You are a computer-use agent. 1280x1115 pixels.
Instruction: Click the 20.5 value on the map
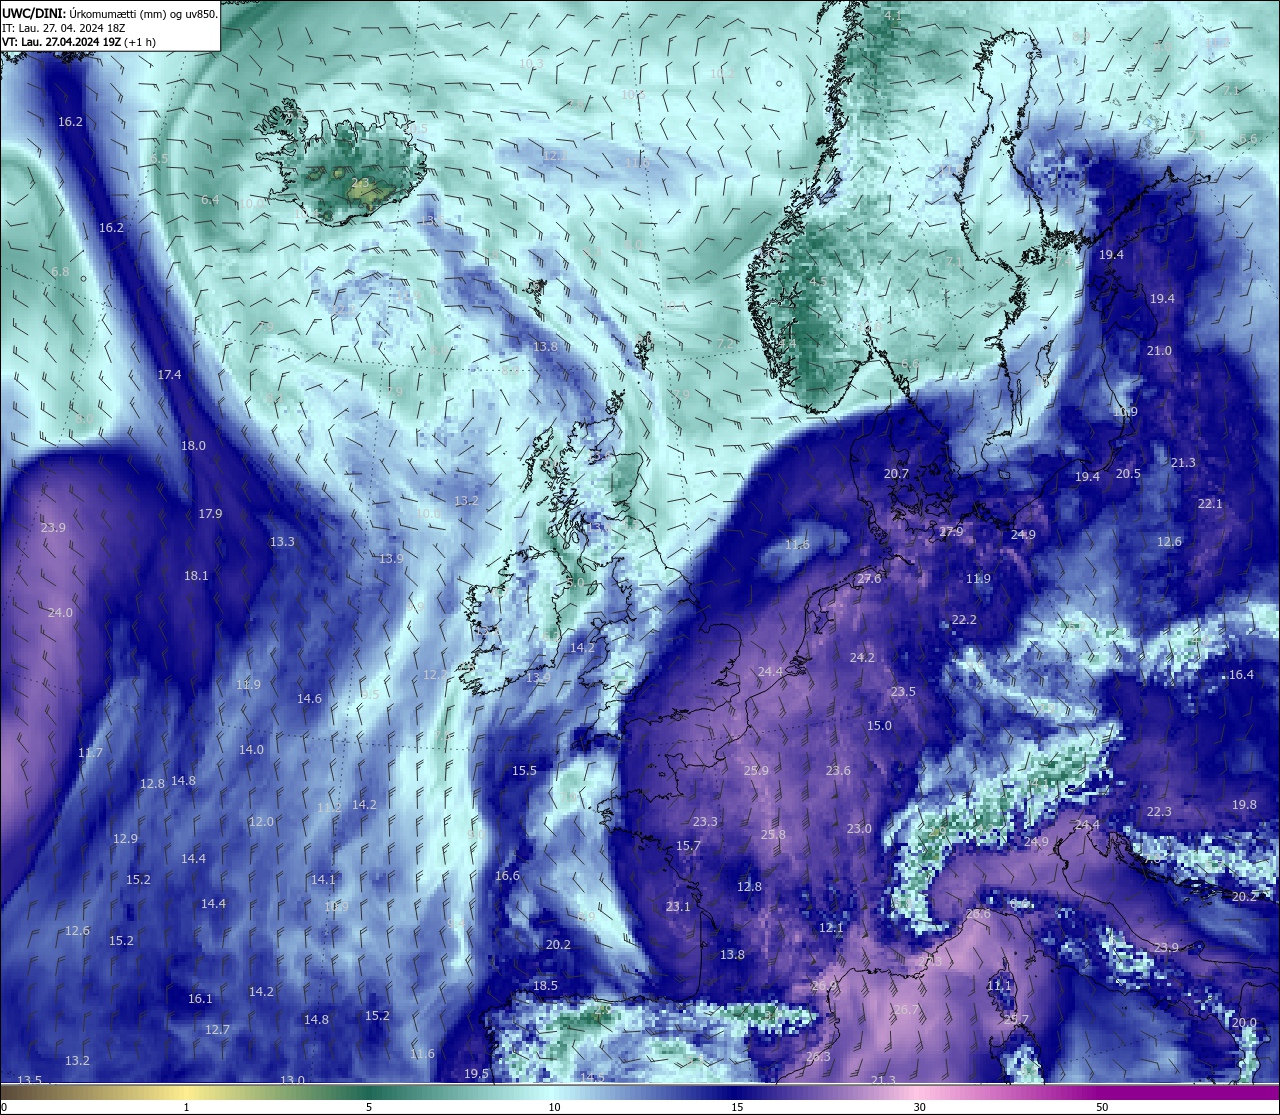point(1128,474)
